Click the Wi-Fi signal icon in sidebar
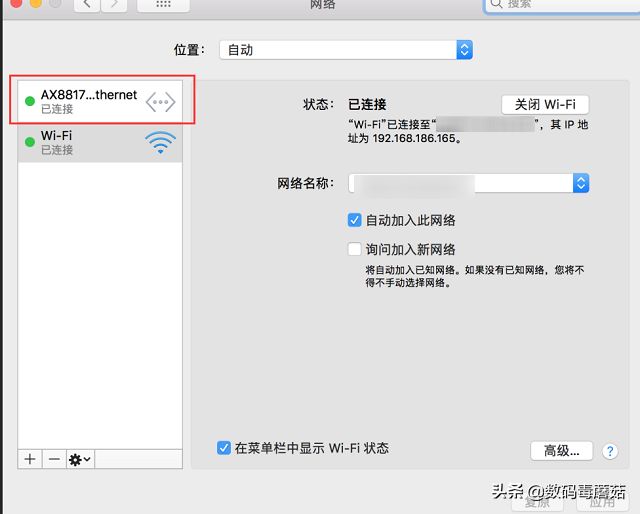This screenshot has height=514, width=640. 160,142
